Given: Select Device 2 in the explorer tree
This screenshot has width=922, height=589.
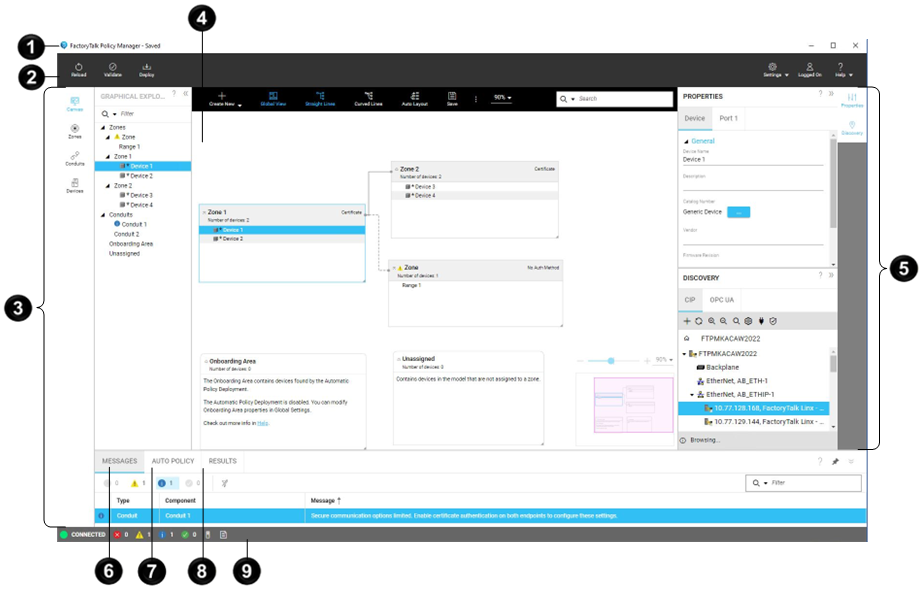Looking at the screenshot, I should coord(141,176).
